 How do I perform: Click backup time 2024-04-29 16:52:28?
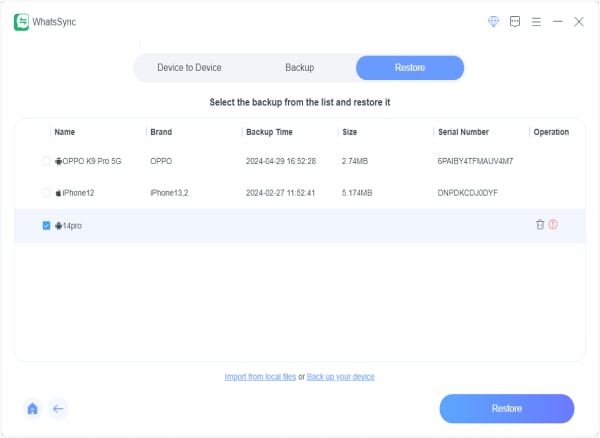281,161
